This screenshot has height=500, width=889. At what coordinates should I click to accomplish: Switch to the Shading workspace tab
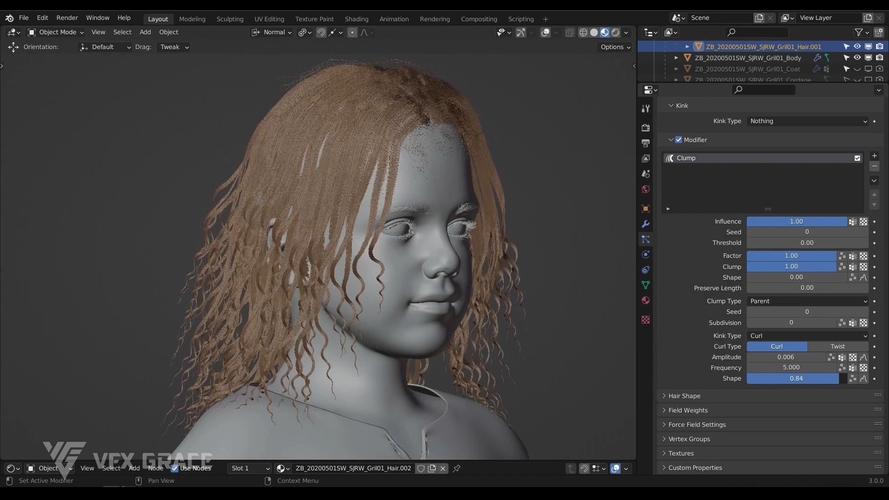tap(356, 19)
